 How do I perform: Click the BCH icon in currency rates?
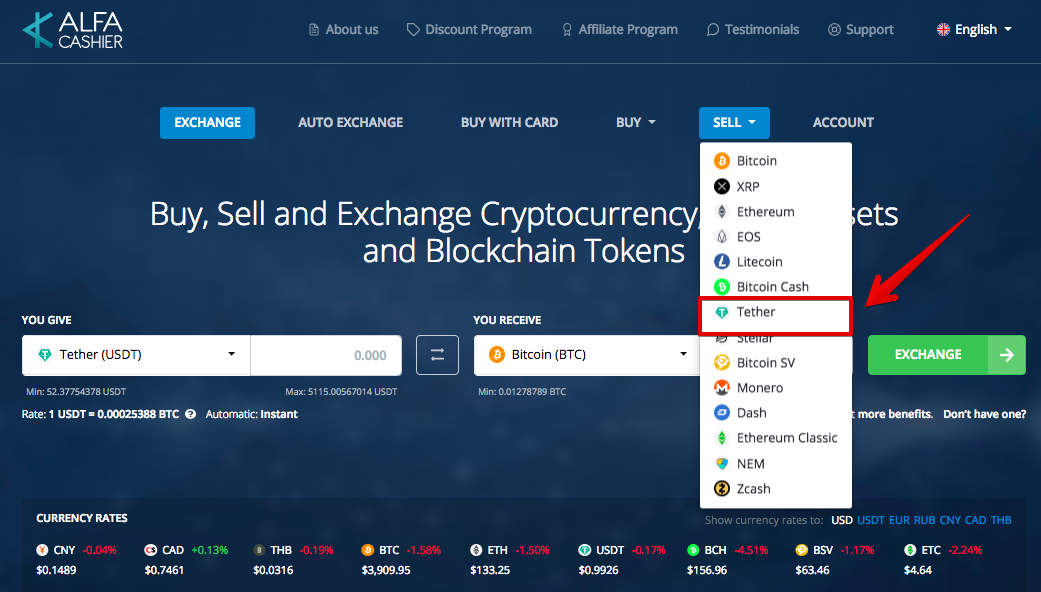(x=693, y=550)
